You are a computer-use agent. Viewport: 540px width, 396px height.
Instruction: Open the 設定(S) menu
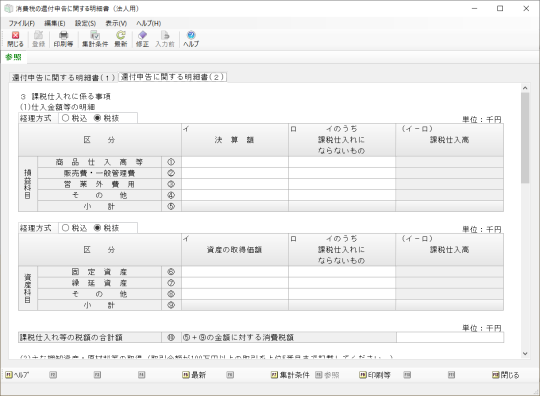[x=85, y=23]
